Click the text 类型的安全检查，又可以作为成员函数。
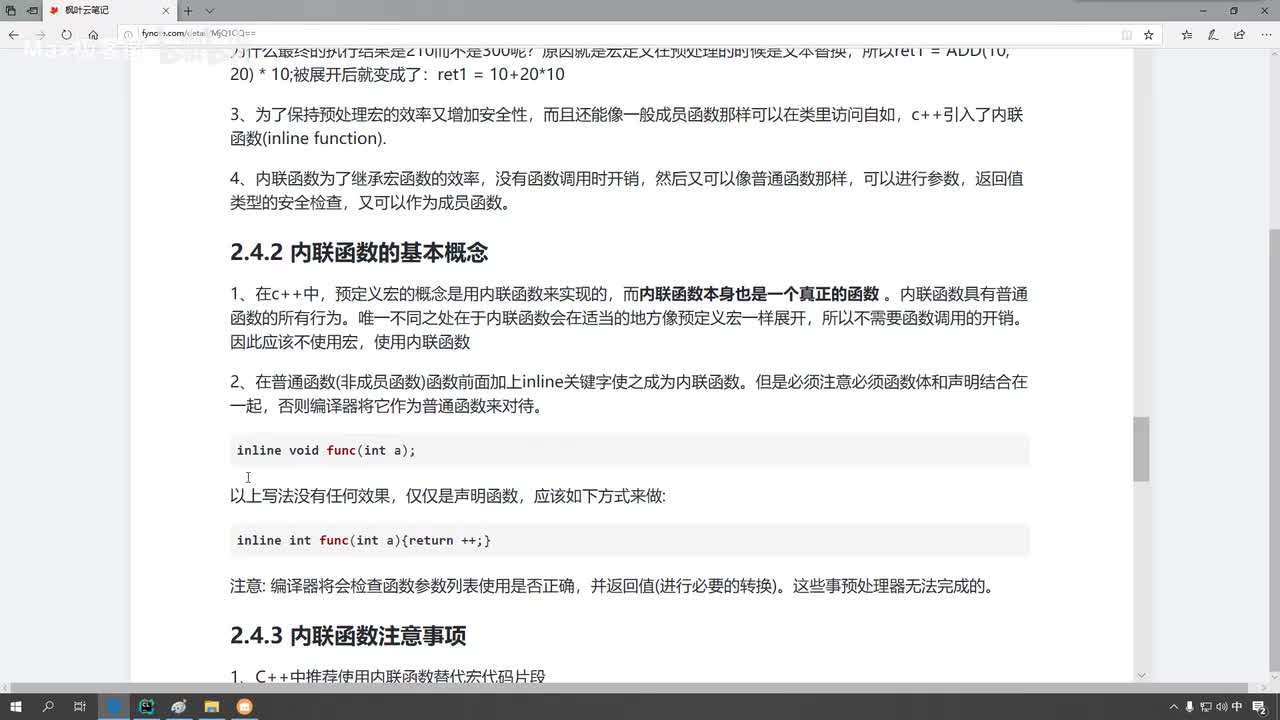 click(370, 203)
